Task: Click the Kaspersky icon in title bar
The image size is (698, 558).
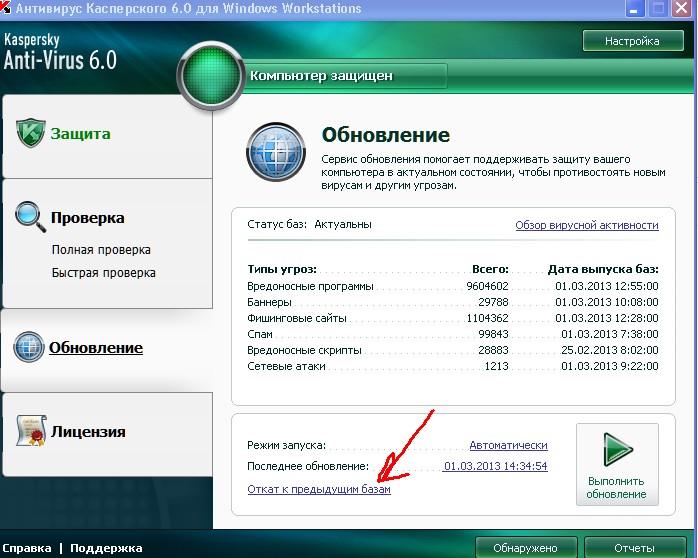Action: click(5, 7)
